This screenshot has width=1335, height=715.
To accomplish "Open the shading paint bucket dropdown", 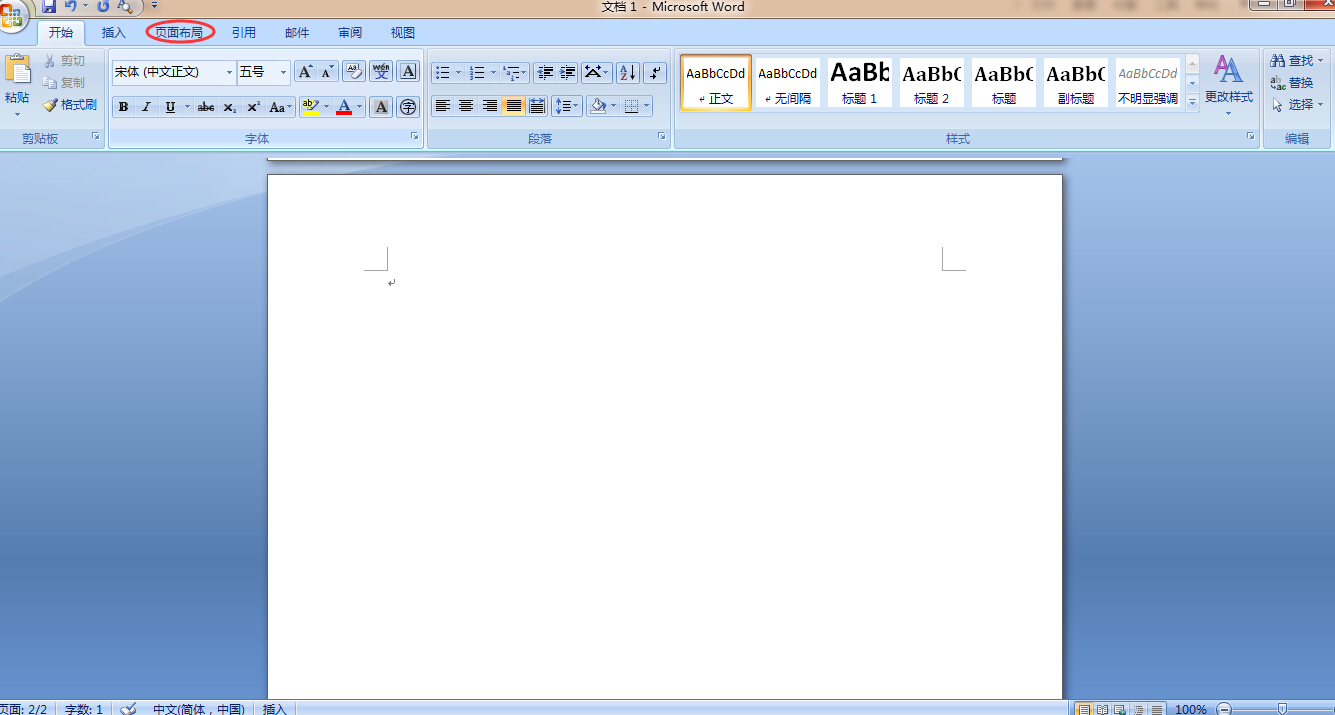I will tap(612, 106).
